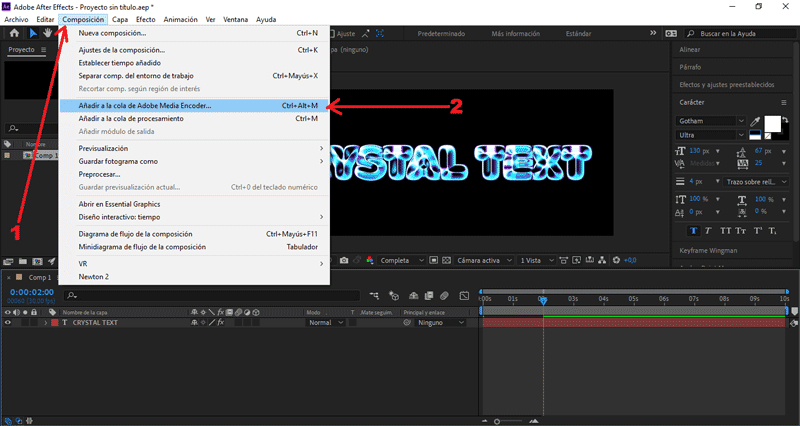Open Trazo sobre relleno stroke dropdown
Screen dimensions: 800x426
coord(756,182)
